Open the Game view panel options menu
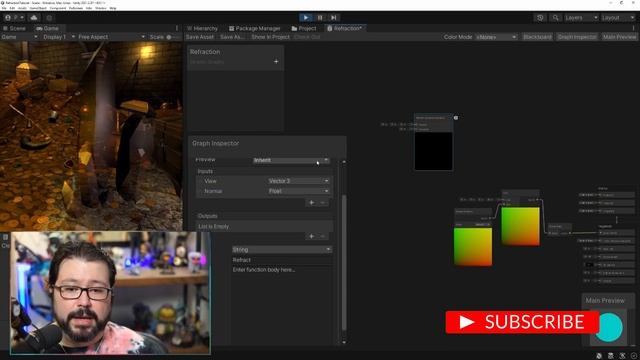 177,28
